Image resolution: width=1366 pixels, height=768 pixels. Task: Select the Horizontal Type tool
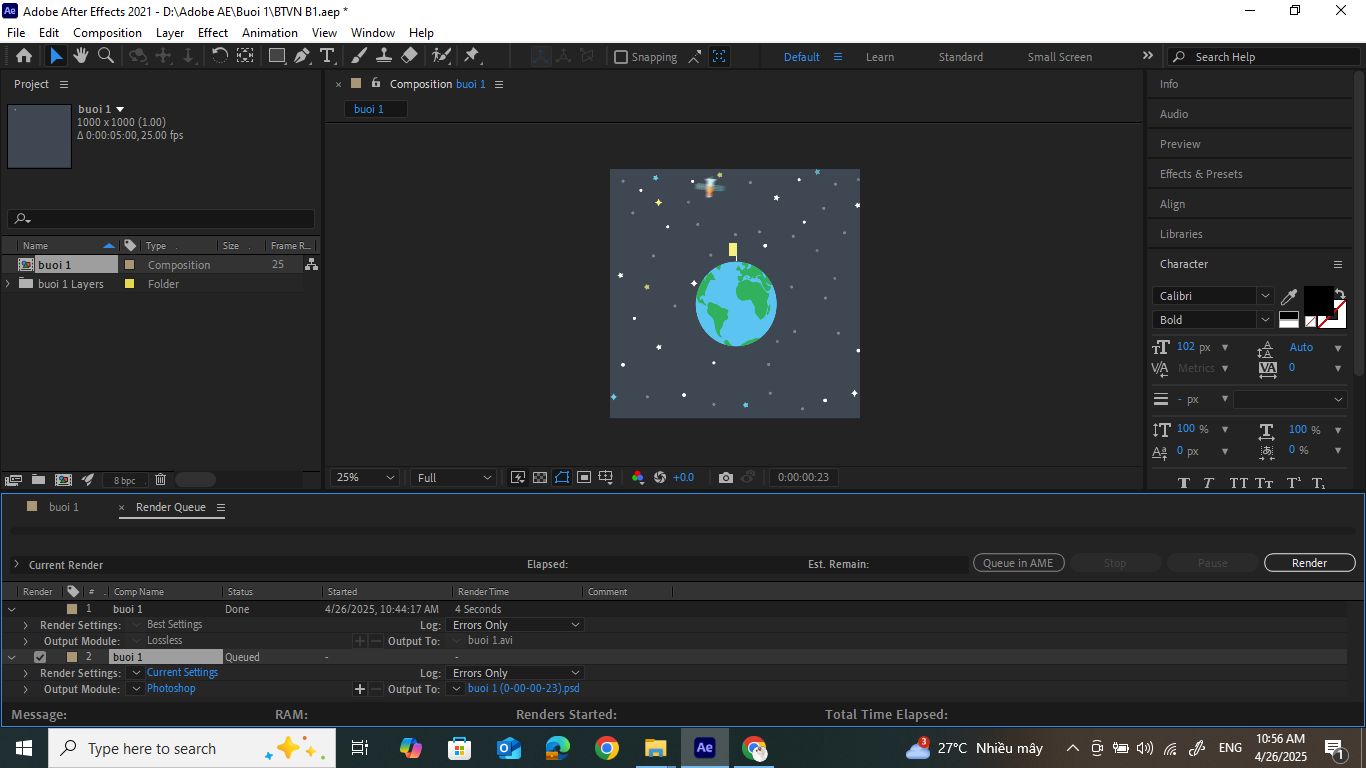327,56
